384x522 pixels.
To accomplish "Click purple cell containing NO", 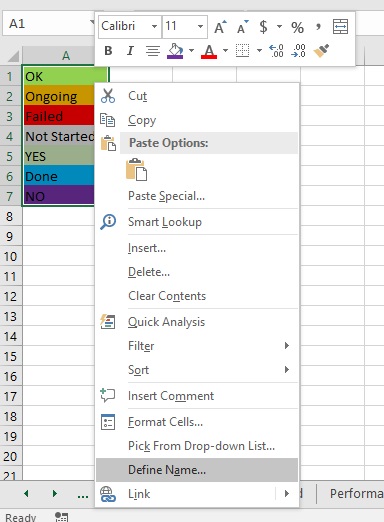I will point(59,196).
